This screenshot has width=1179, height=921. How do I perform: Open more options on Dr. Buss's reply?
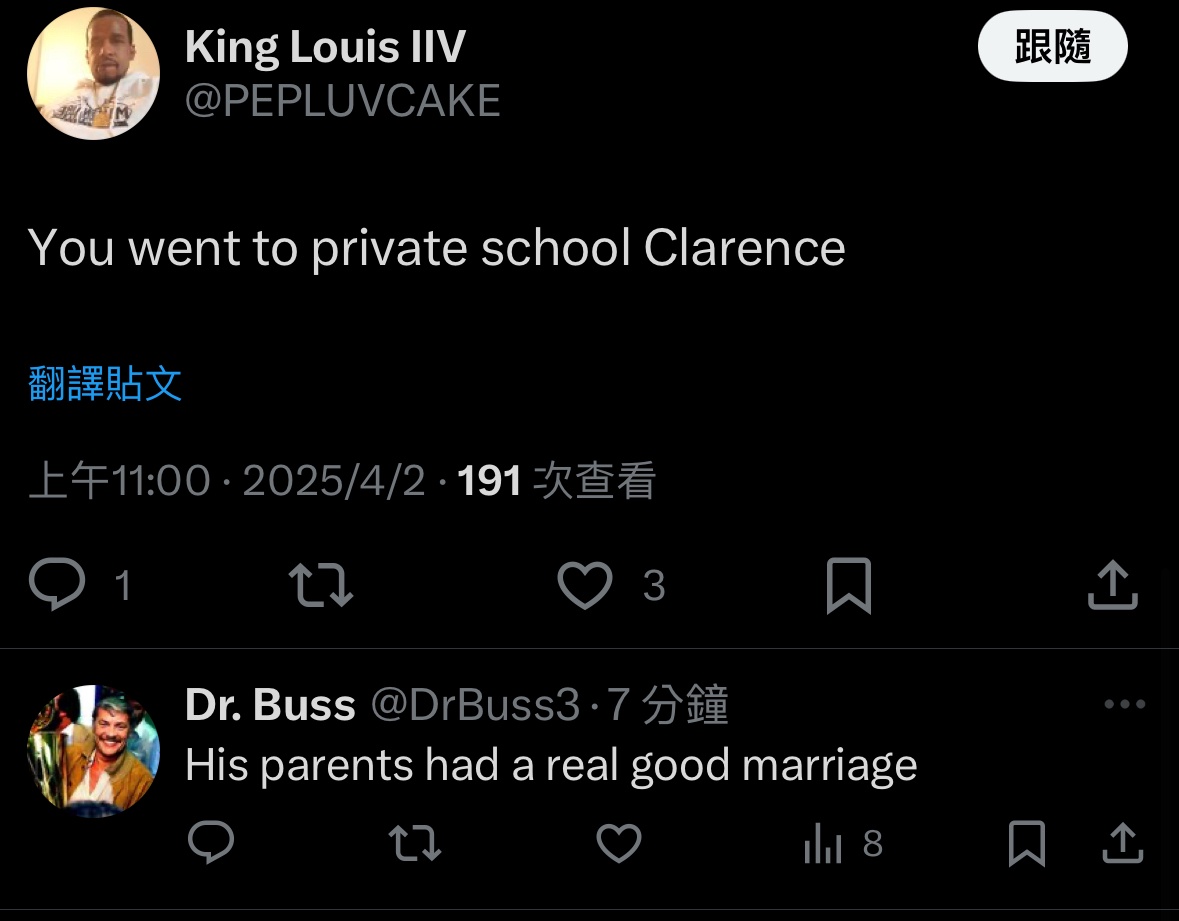point(1124,705)
